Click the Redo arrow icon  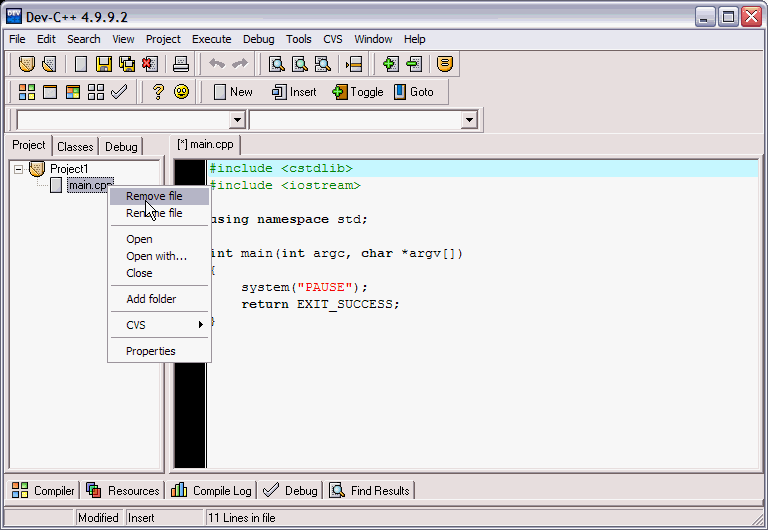tap(240, 64)
